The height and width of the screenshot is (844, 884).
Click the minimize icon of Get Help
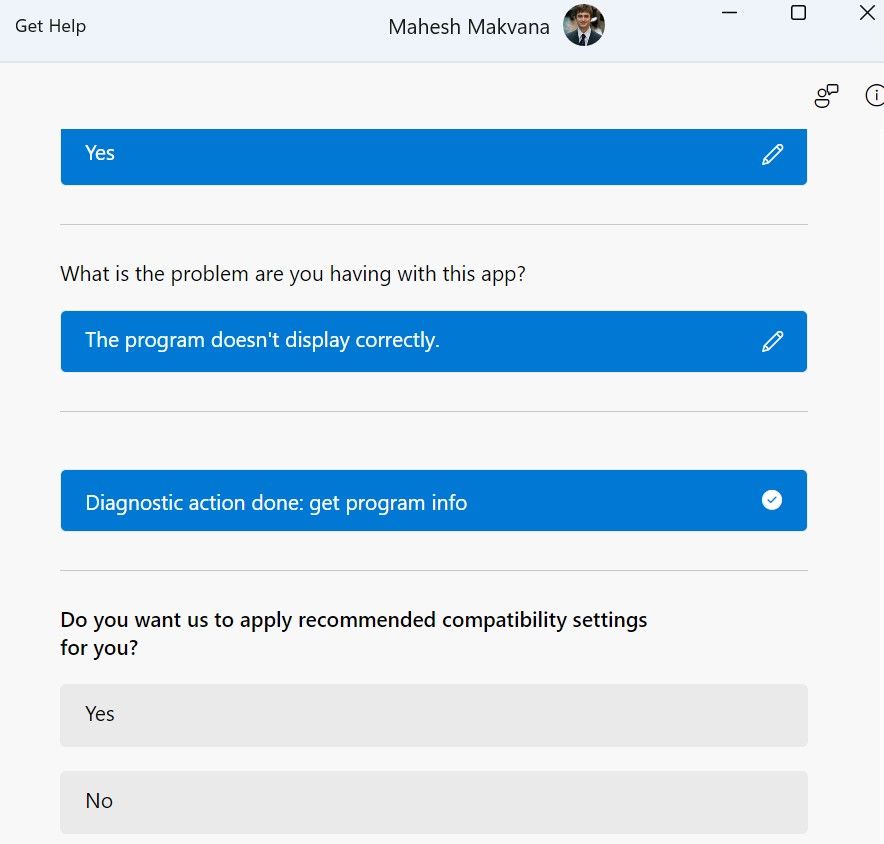click(729, 13)
